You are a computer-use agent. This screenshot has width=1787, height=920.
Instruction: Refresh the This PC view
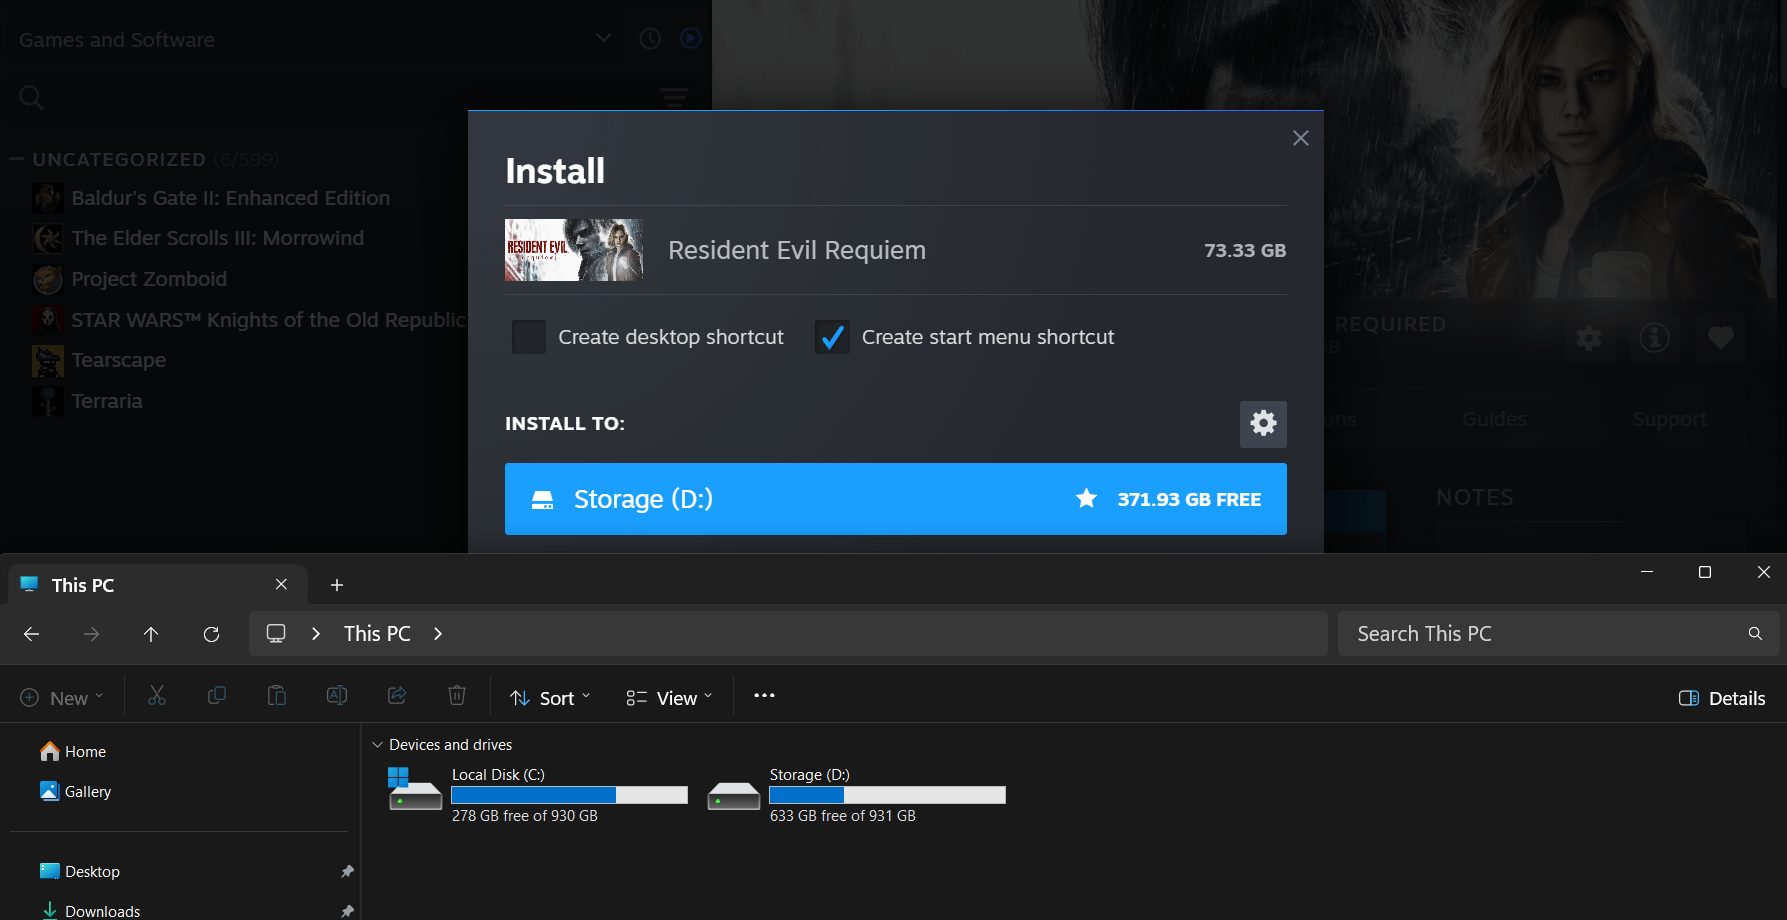pos(211,634)
